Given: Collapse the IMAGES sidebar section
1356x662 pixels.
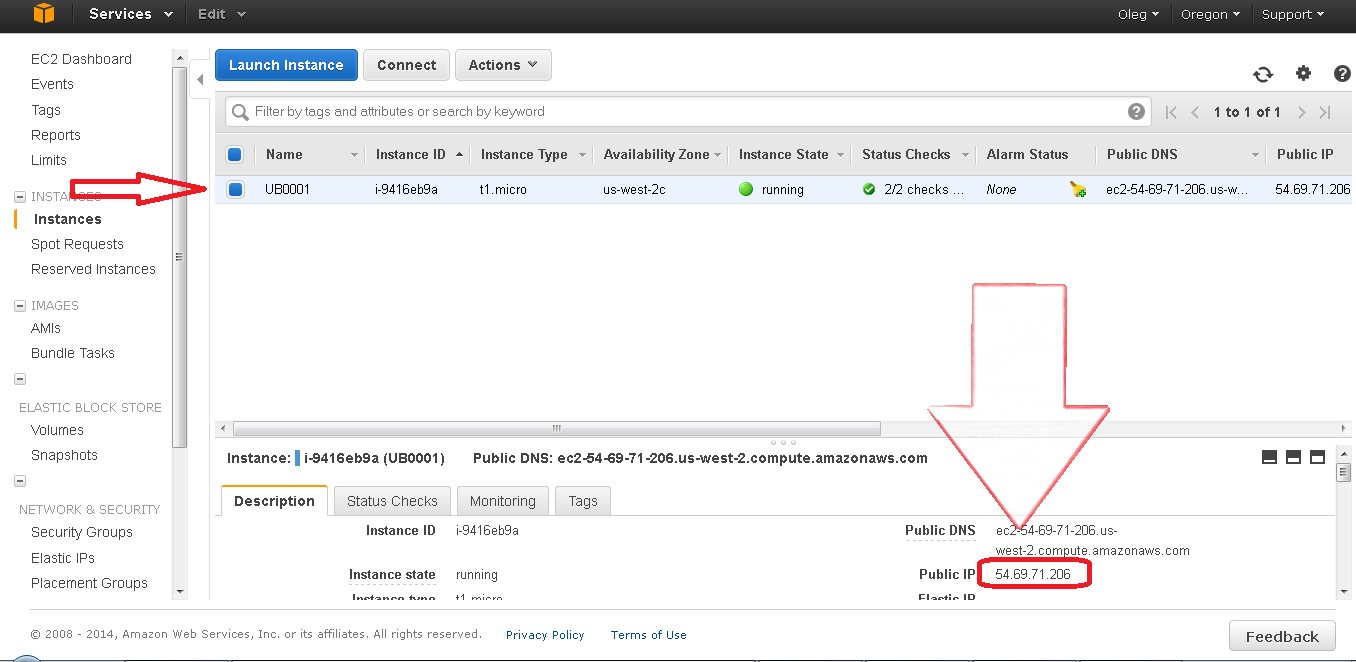Looking at the screenshot, I should [20, 305].
